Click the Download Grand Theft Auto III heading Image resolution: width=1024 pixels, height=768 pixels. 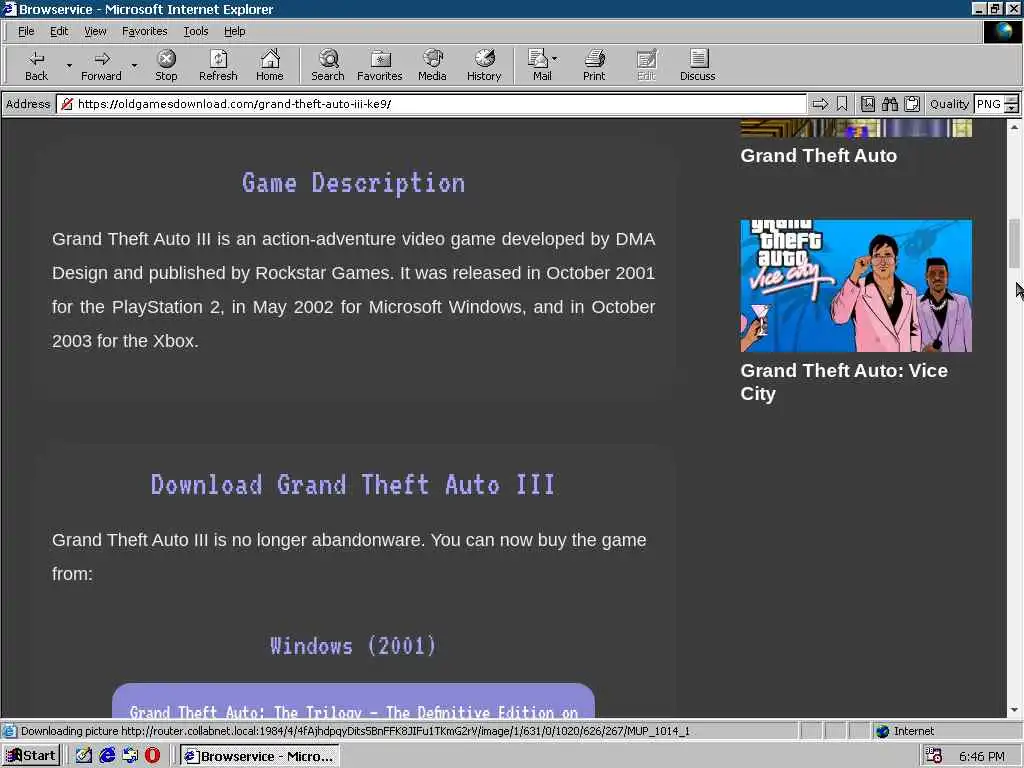pyautogui.click(x=353, y=485)
